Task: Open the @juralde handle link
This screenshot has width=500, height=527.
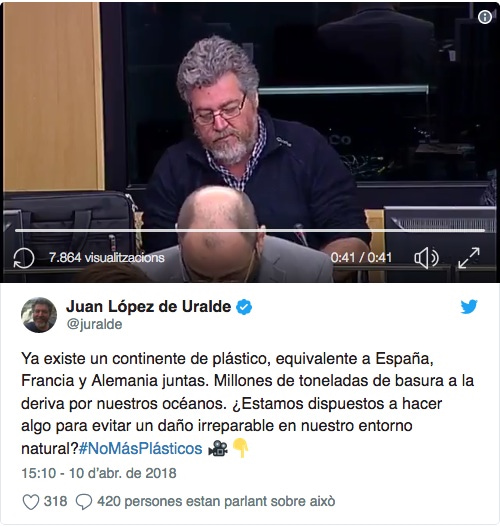Action: coord(94,324)
